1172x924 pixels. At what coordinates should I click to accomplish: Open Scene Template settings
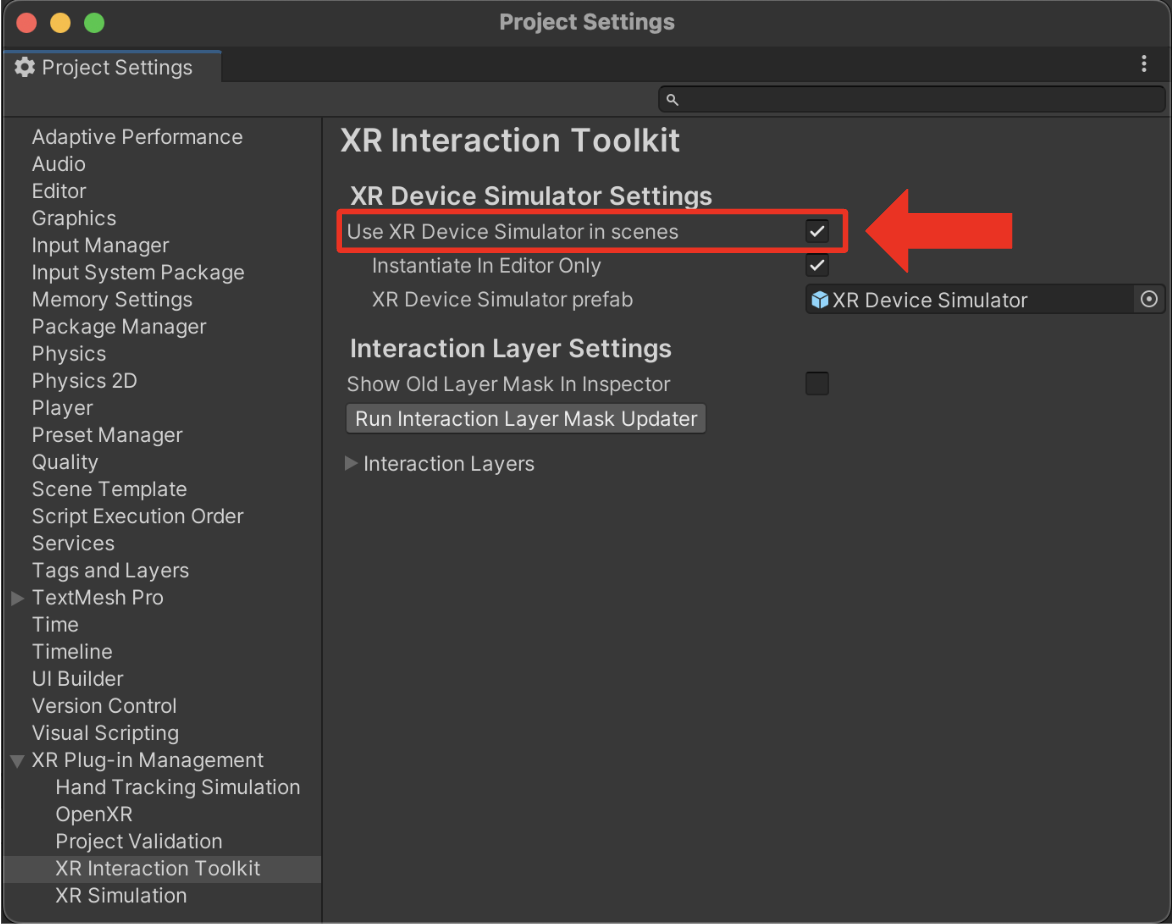click(x=109, y=489)
